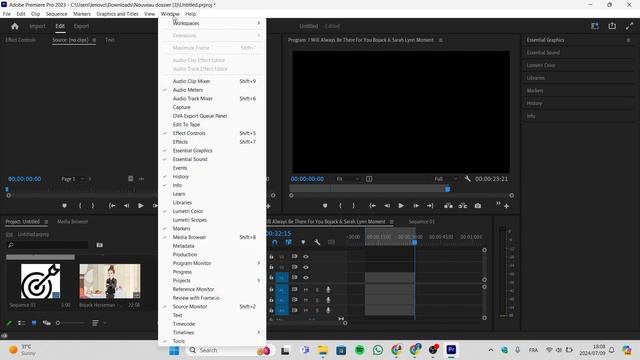The height and width of the screenshot is (360, 640).
Task: Switch Project panel to list view
Action: tap(22, 323)
